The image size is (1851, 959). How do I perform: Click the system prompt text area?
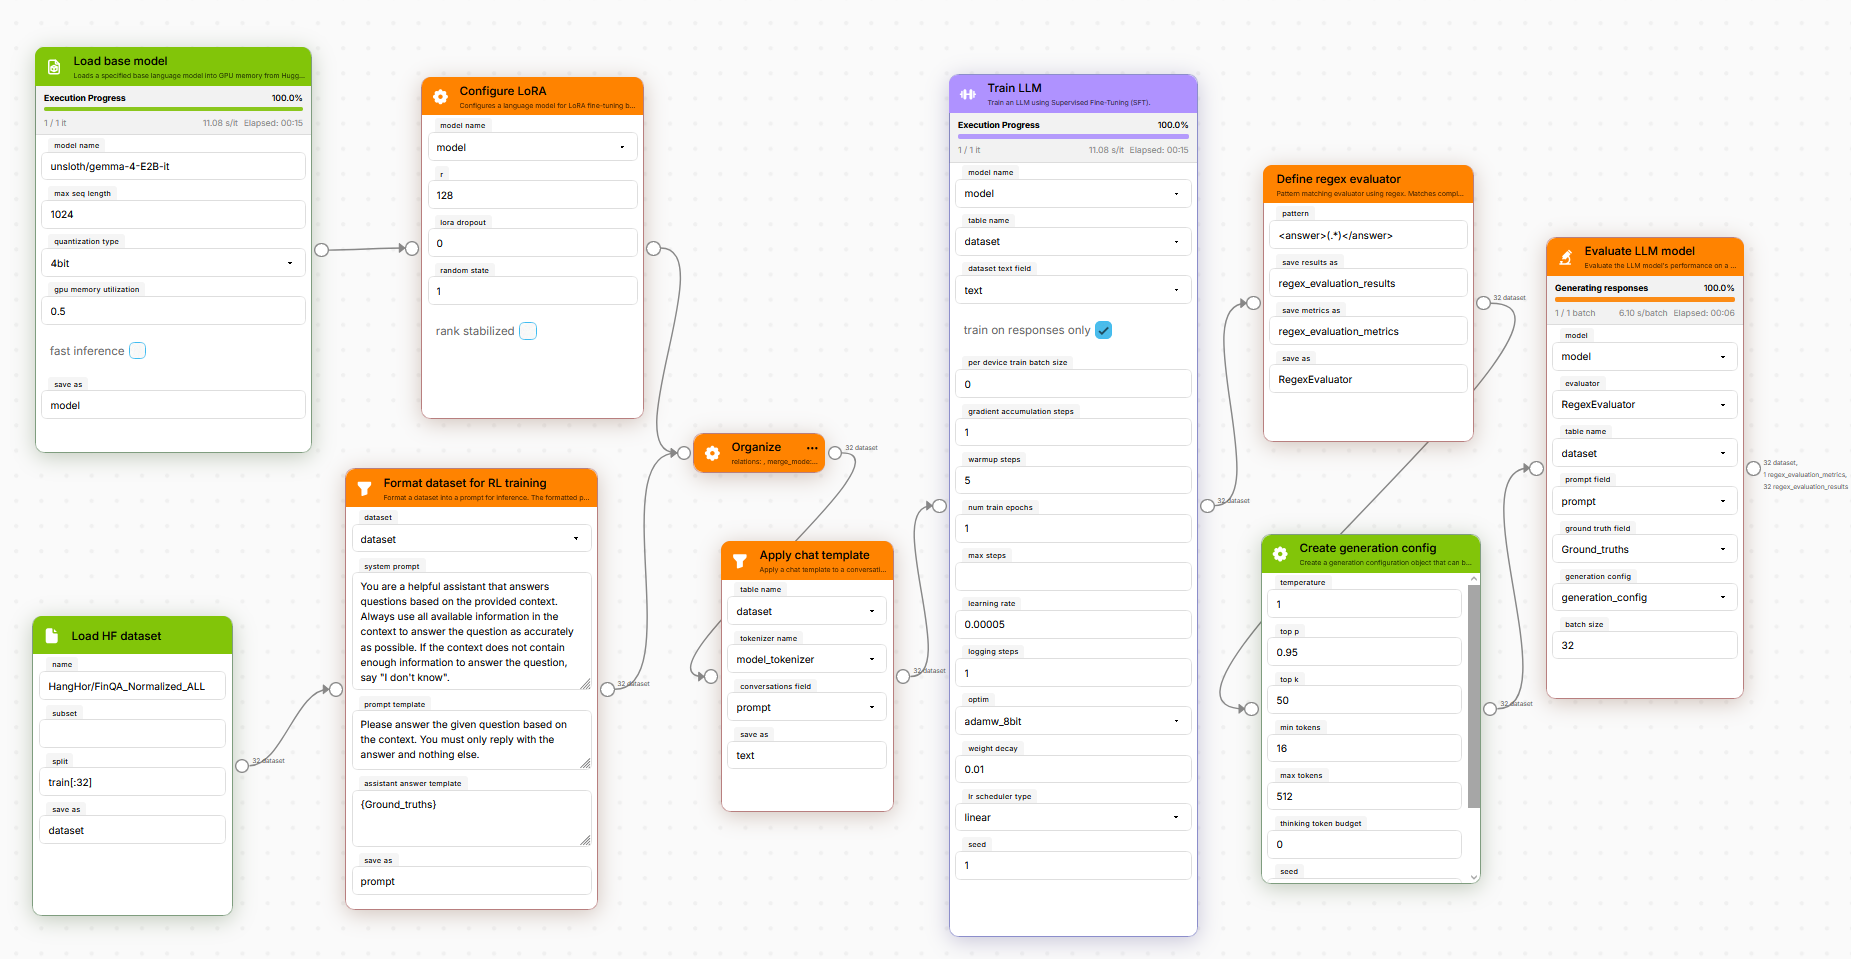pyautogui.click(x=472, y=632)
